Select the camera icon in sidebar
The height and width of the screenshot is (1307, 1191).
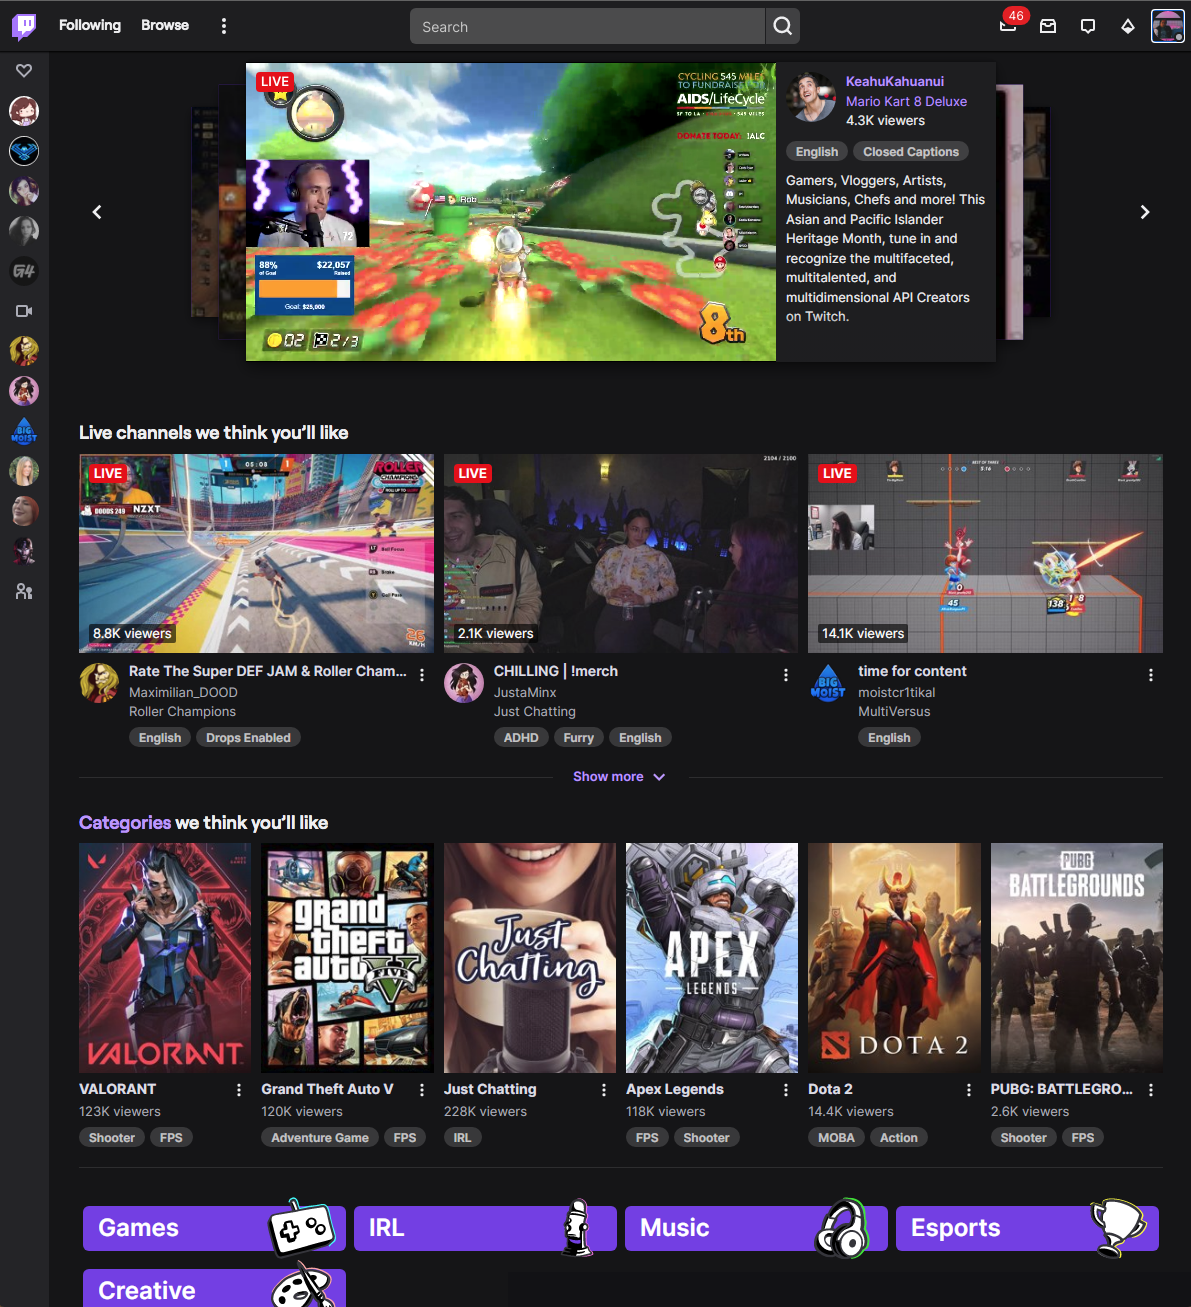pos(24,311)
